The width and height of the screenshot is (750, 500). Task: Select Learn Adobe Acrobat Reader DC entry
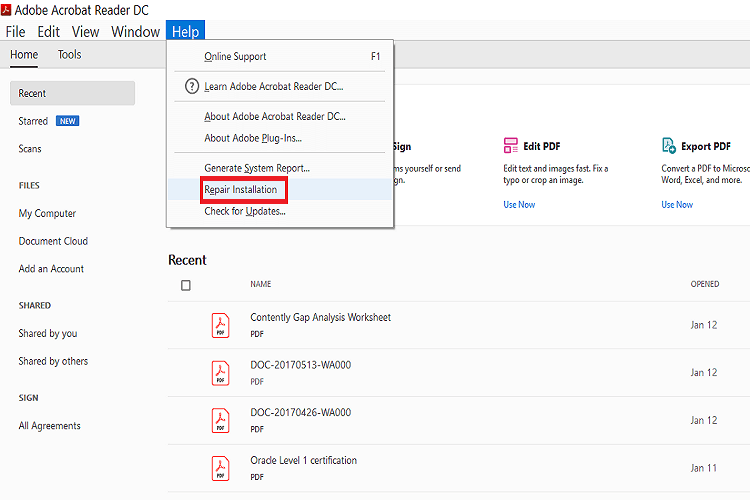coord(280,87)
